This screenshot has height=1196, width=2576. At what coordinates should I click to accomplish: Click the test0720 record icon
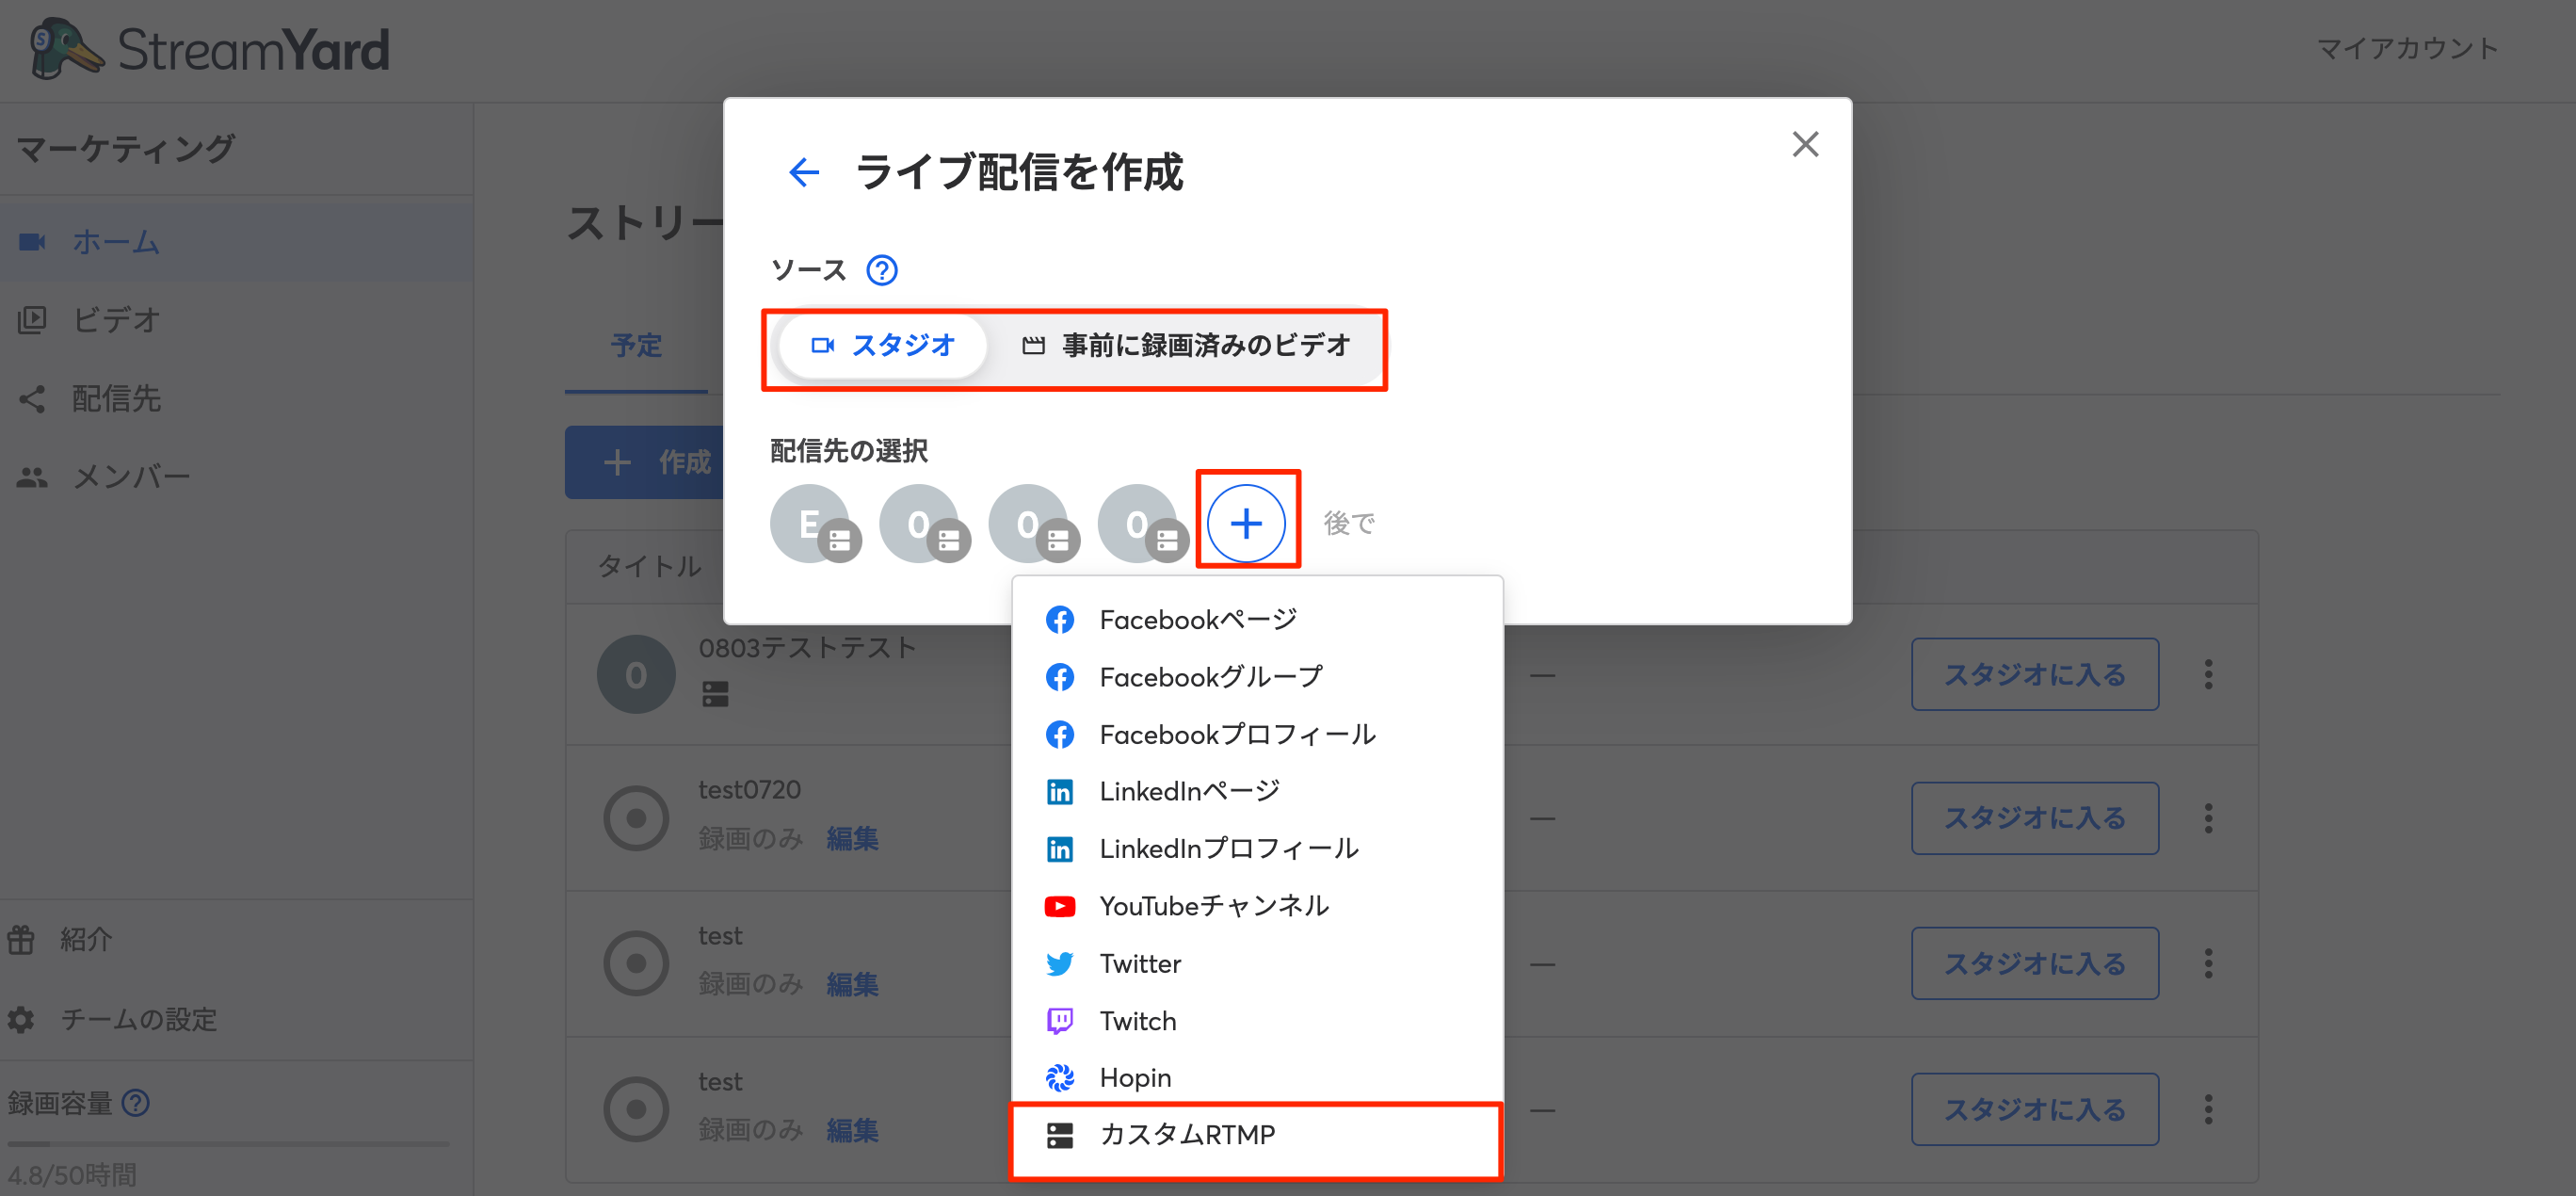pyautogui.click(x=636, y=818)
